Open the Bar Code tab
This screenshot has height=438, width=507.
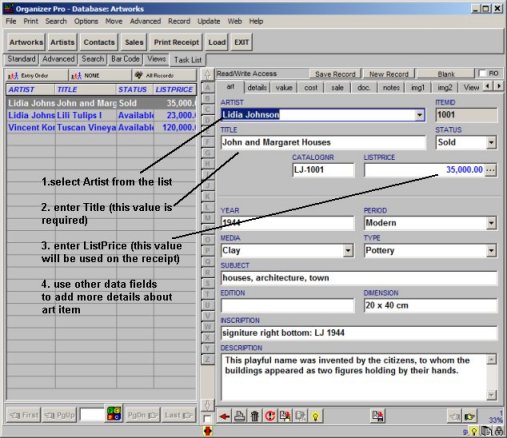pyautogui.click(x=125, y=59)
